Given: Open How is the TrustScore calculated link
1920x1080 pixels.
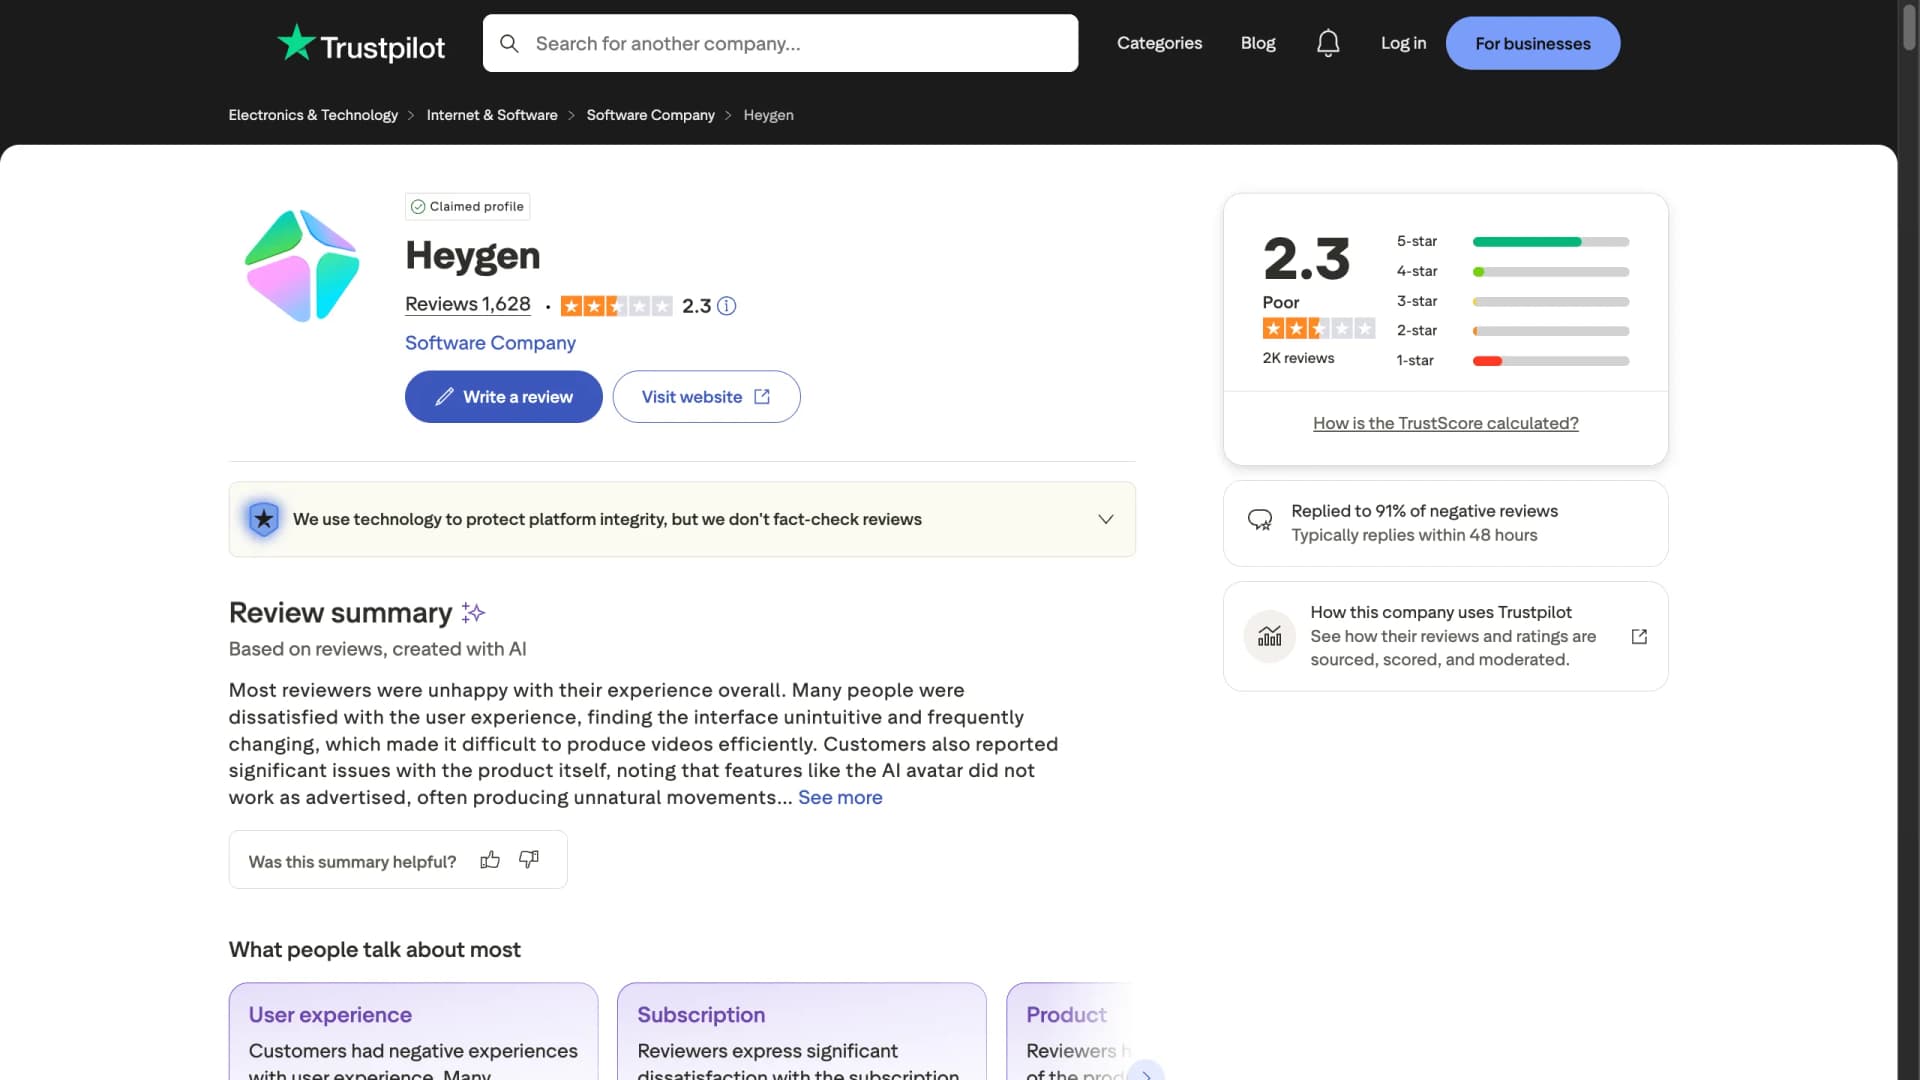Looking at the screenshot, I should click(x=1445, y=423).
